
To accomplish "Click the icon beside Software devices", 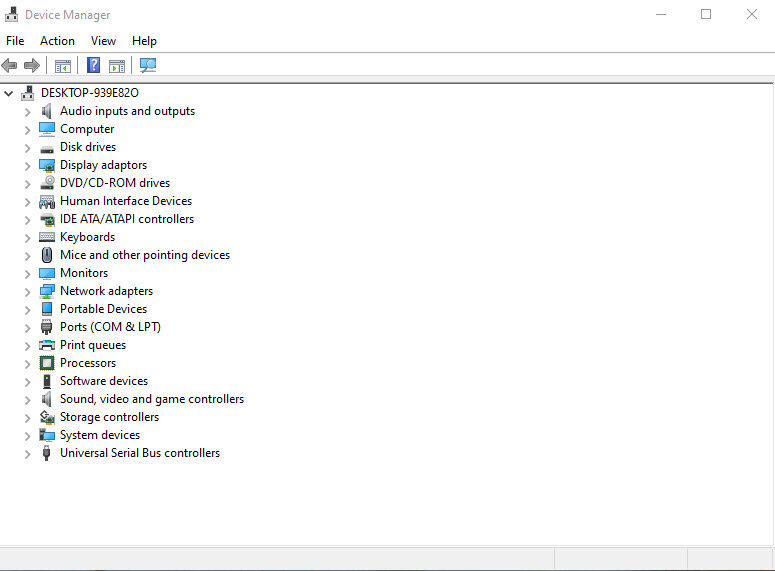I will [47, 381].
